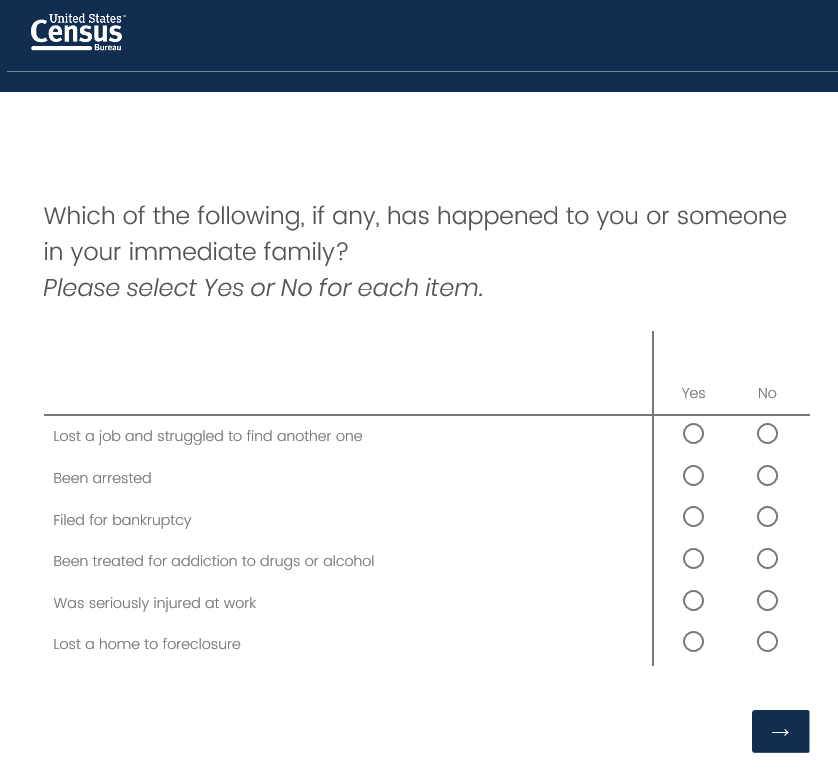Screen dimensions: 838x775
Task: Click the United States Census Bureau logo
Action: pos(77,33)
